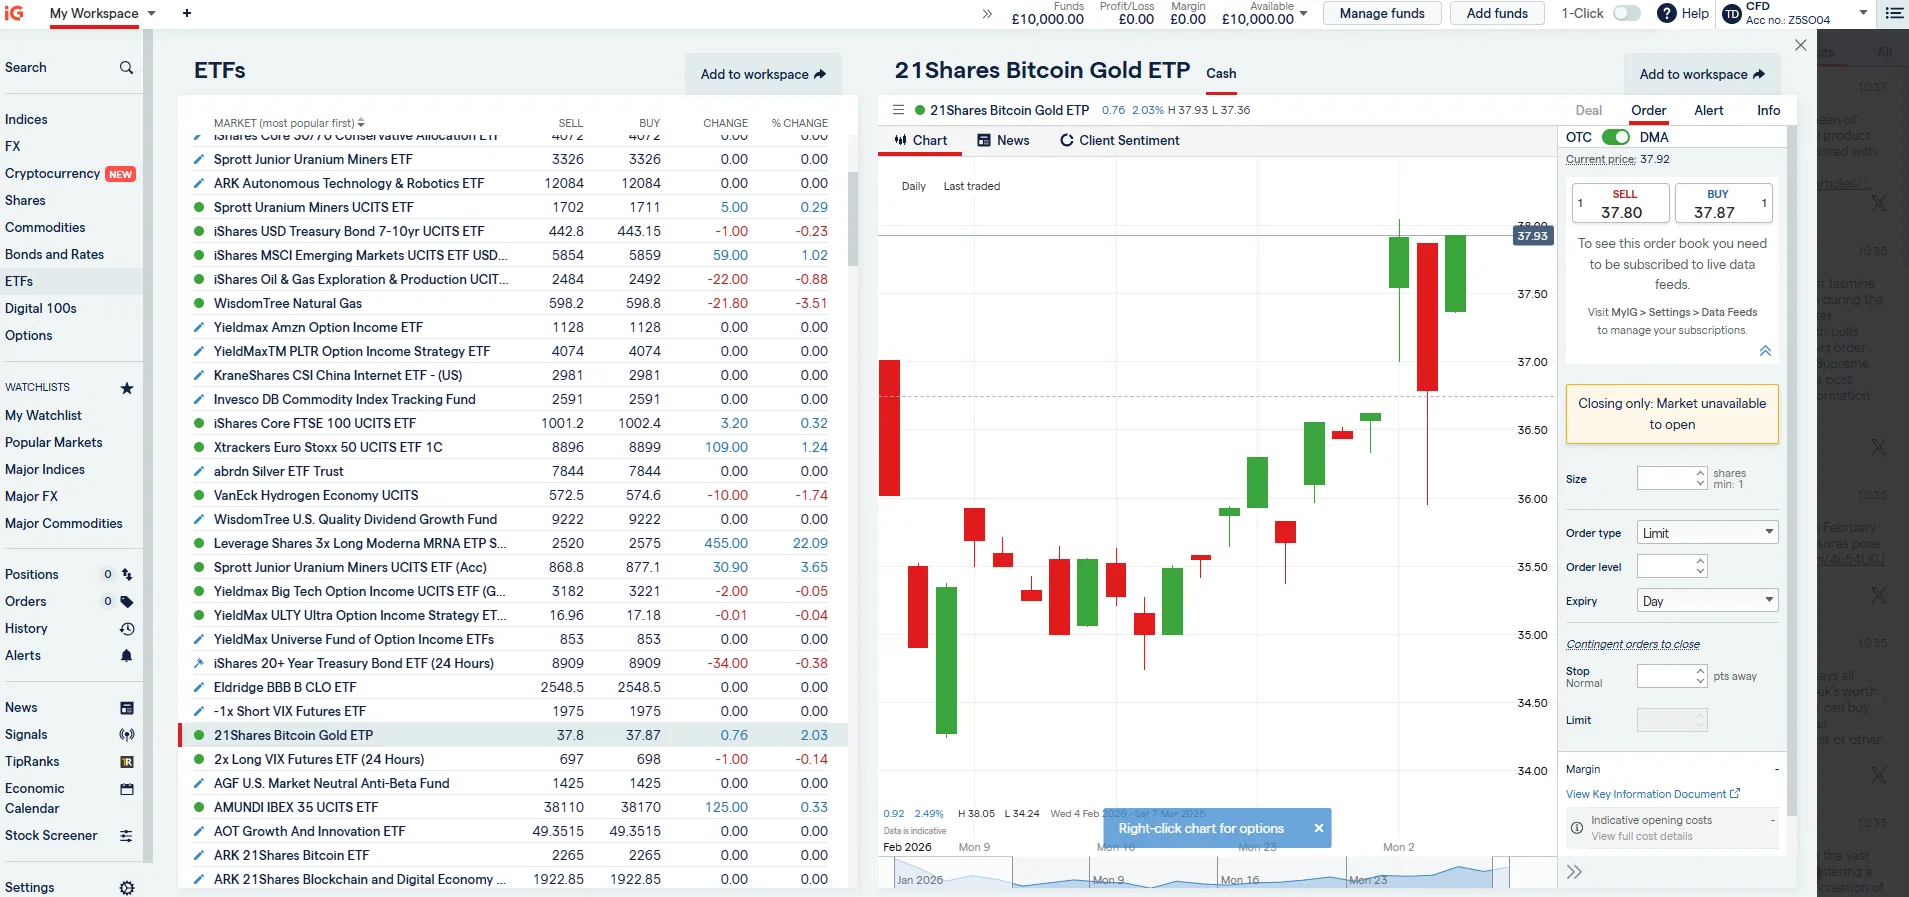The height and width of the screenshot is (897, 1909).
Task: Switch to the Chart tab
Action: click(x=921, y=140)
